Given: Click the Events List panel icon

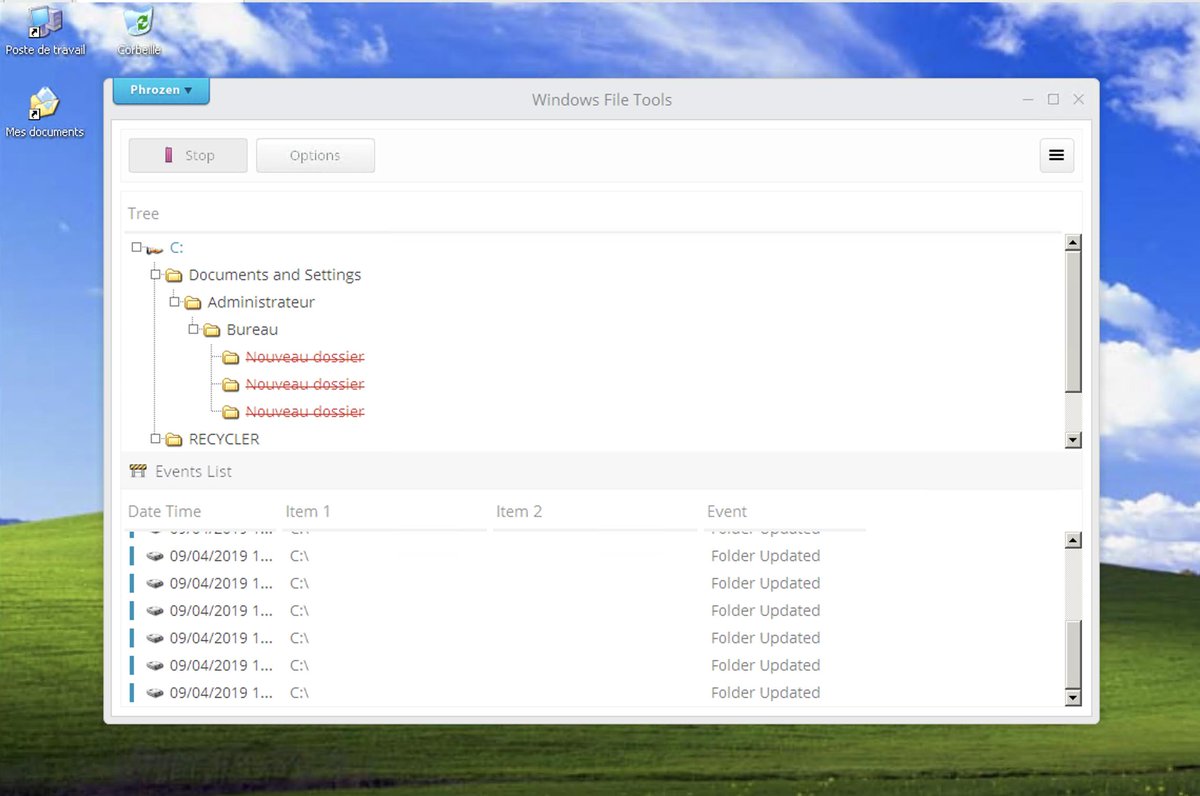Looking at the screenshot, I should [x=138, y=471].
